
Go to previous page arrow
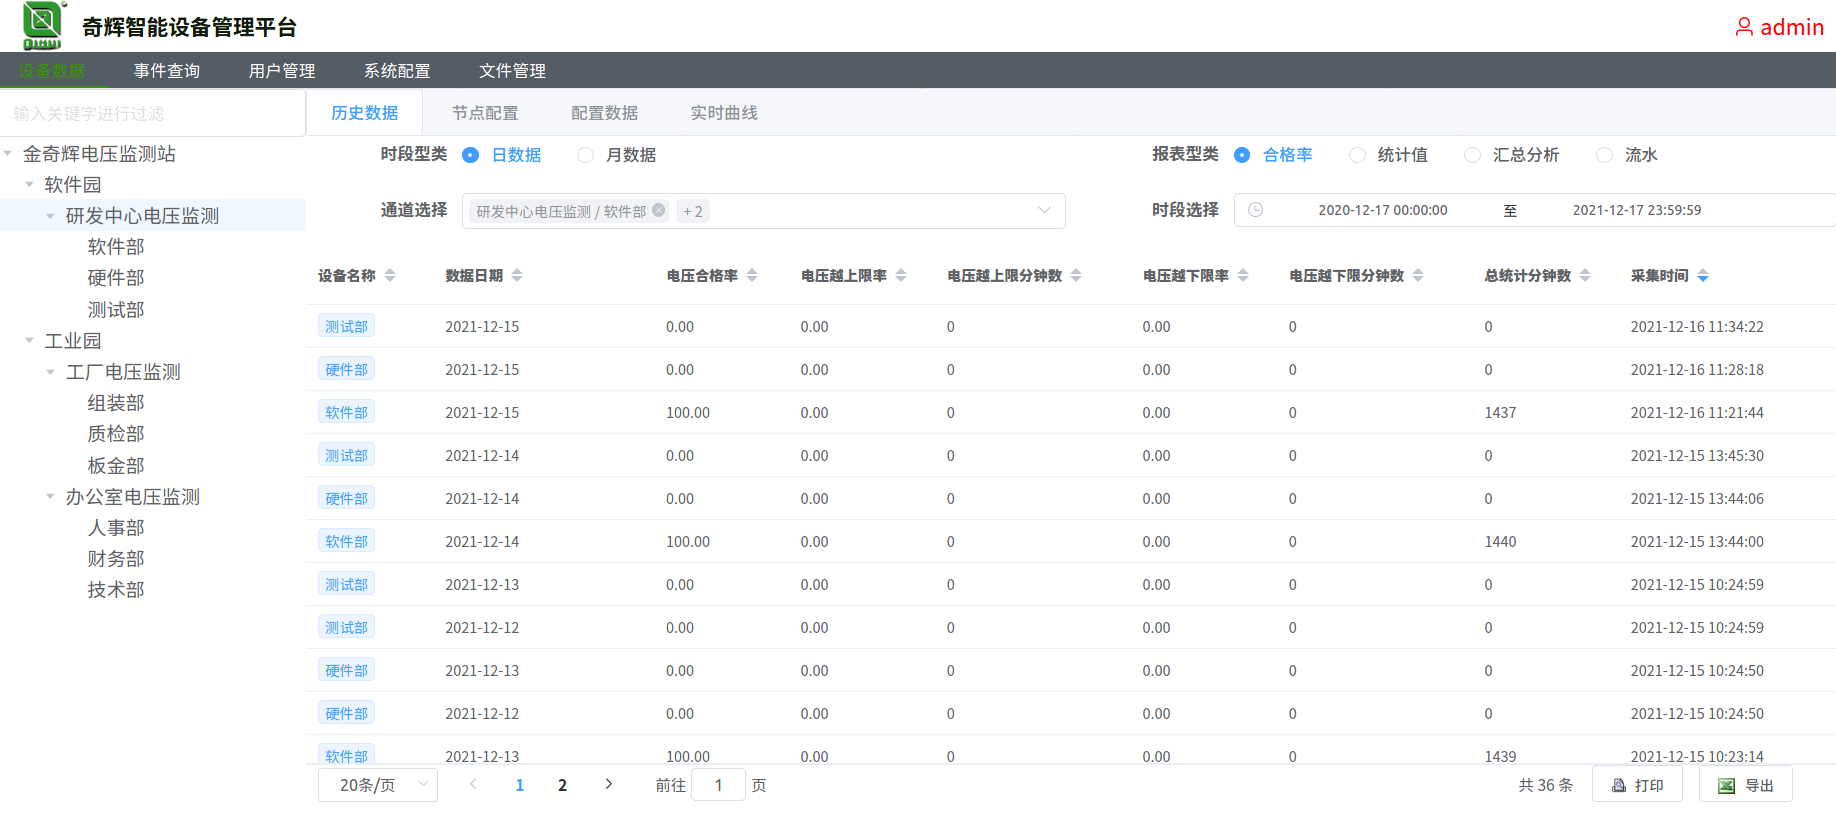473,785
